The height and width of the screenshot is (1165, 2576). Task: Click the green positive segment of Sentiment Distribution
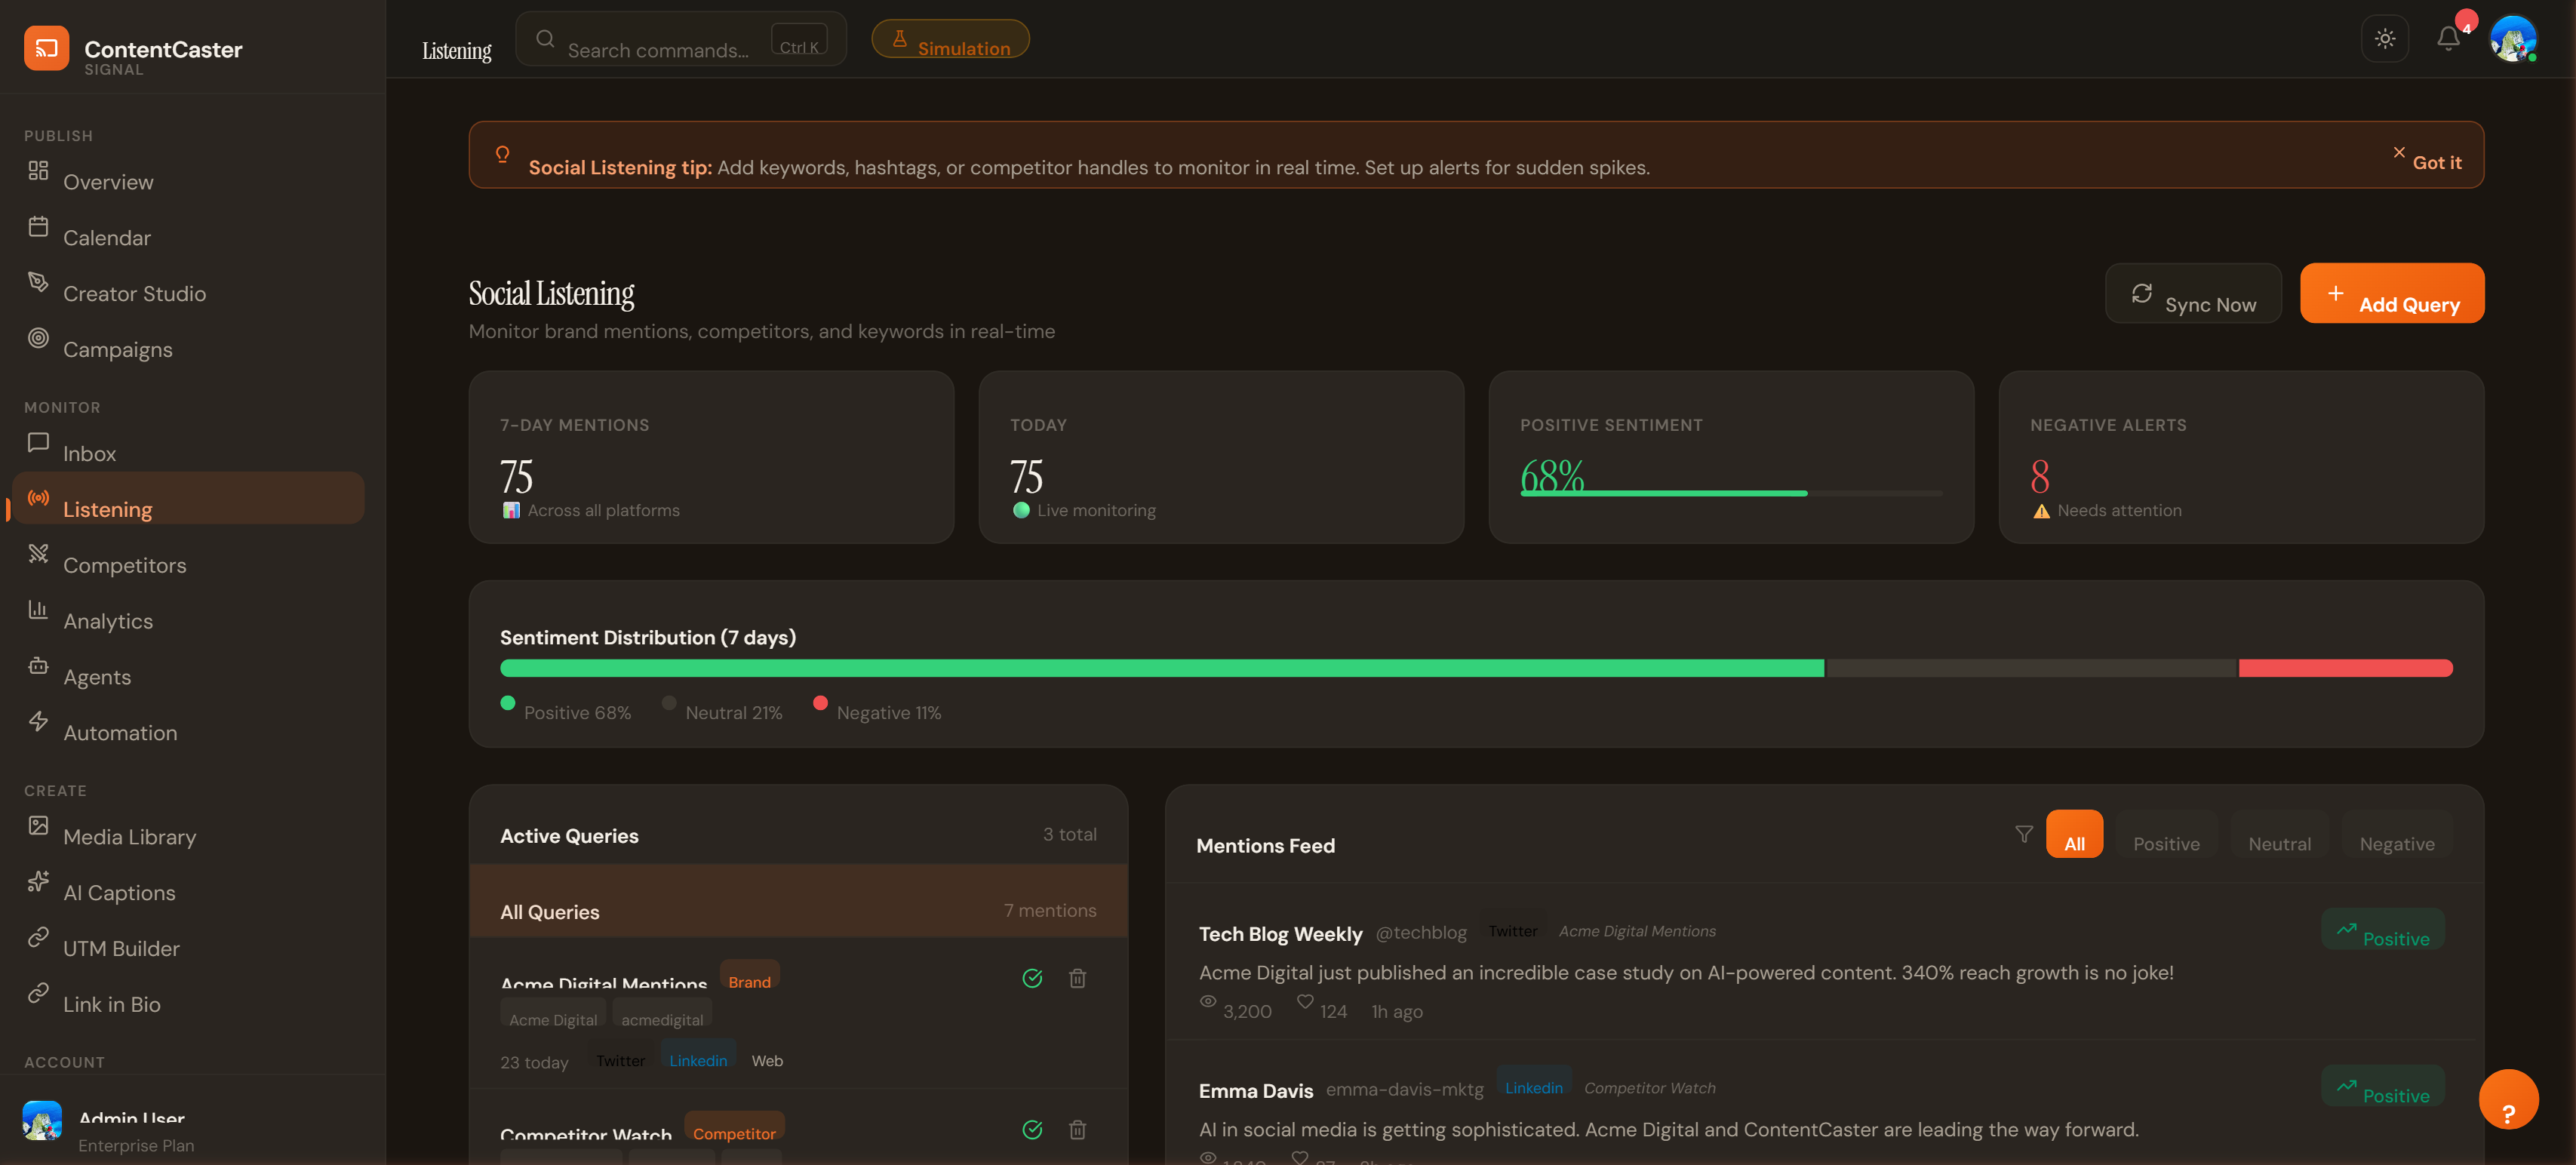(1162, 668)
